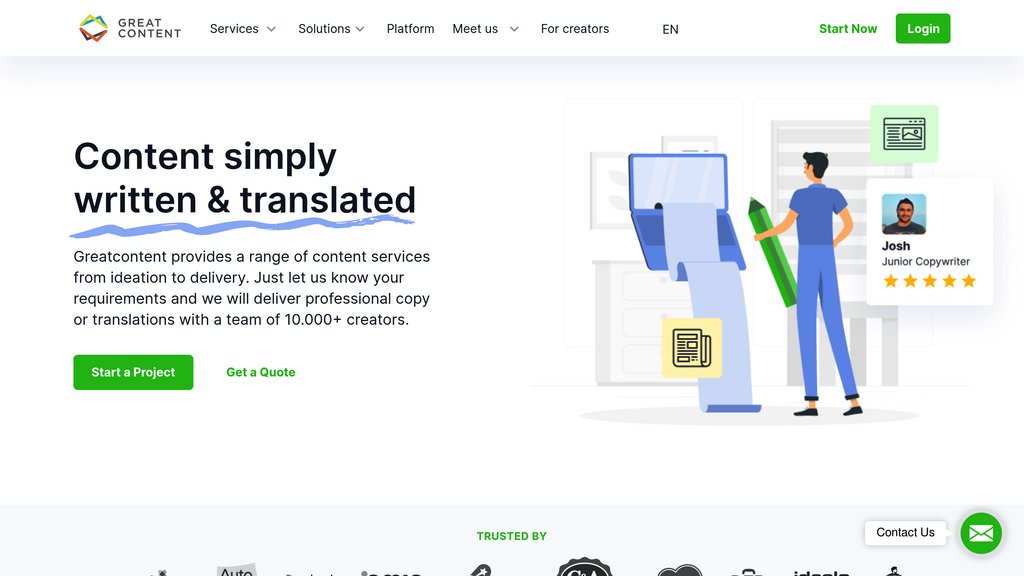This screenshot has height=576, width=1024.
Task: Click the Start a Project button
Action: tap(133, 372)
